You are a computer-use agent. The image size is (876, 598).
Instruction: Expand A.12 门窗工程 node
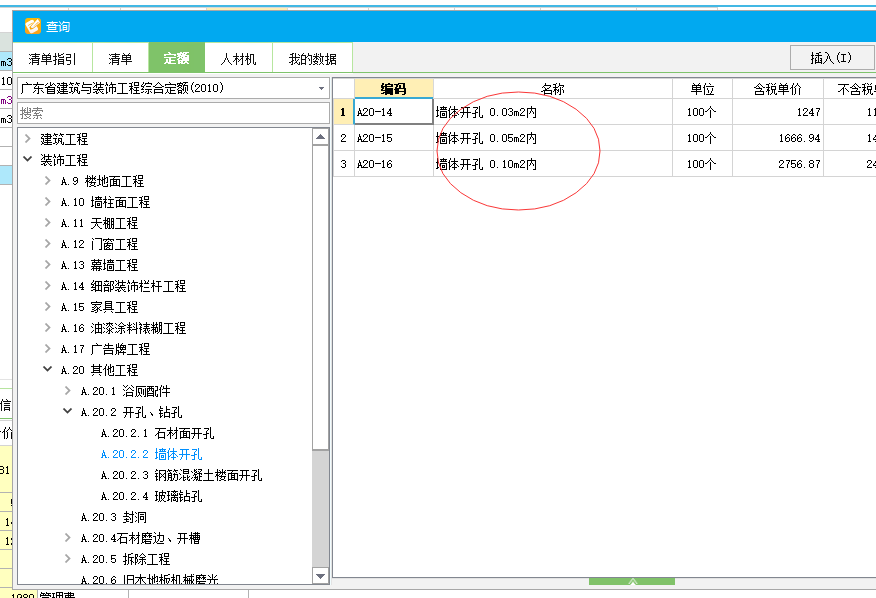(x=48, y=244)
